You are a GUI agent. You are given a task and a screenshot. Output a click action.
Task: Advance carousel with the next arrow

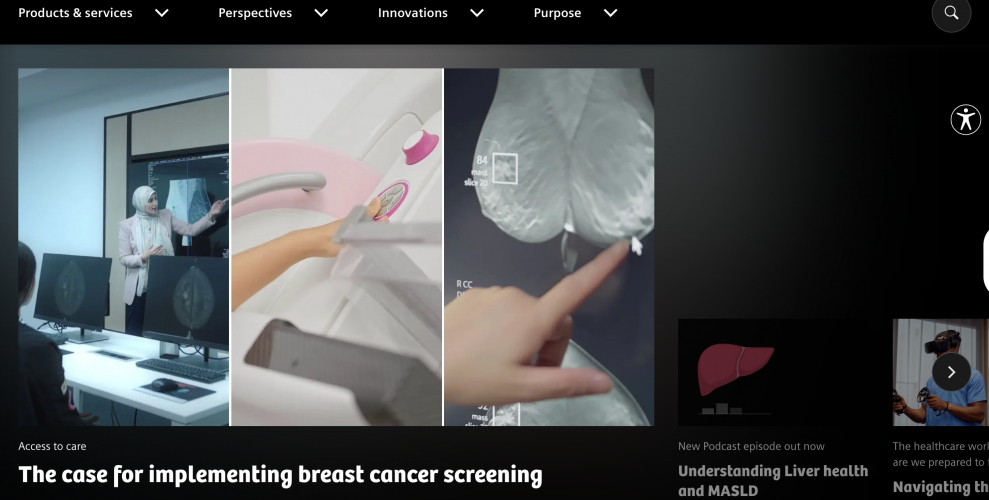[951, 372]
